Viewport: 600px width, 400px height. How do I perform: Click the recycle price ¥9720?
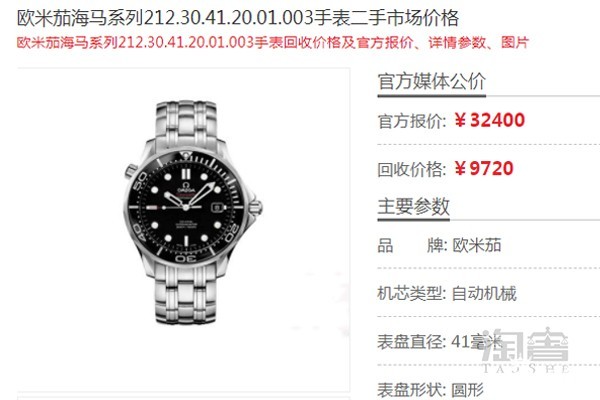(484, 168)
